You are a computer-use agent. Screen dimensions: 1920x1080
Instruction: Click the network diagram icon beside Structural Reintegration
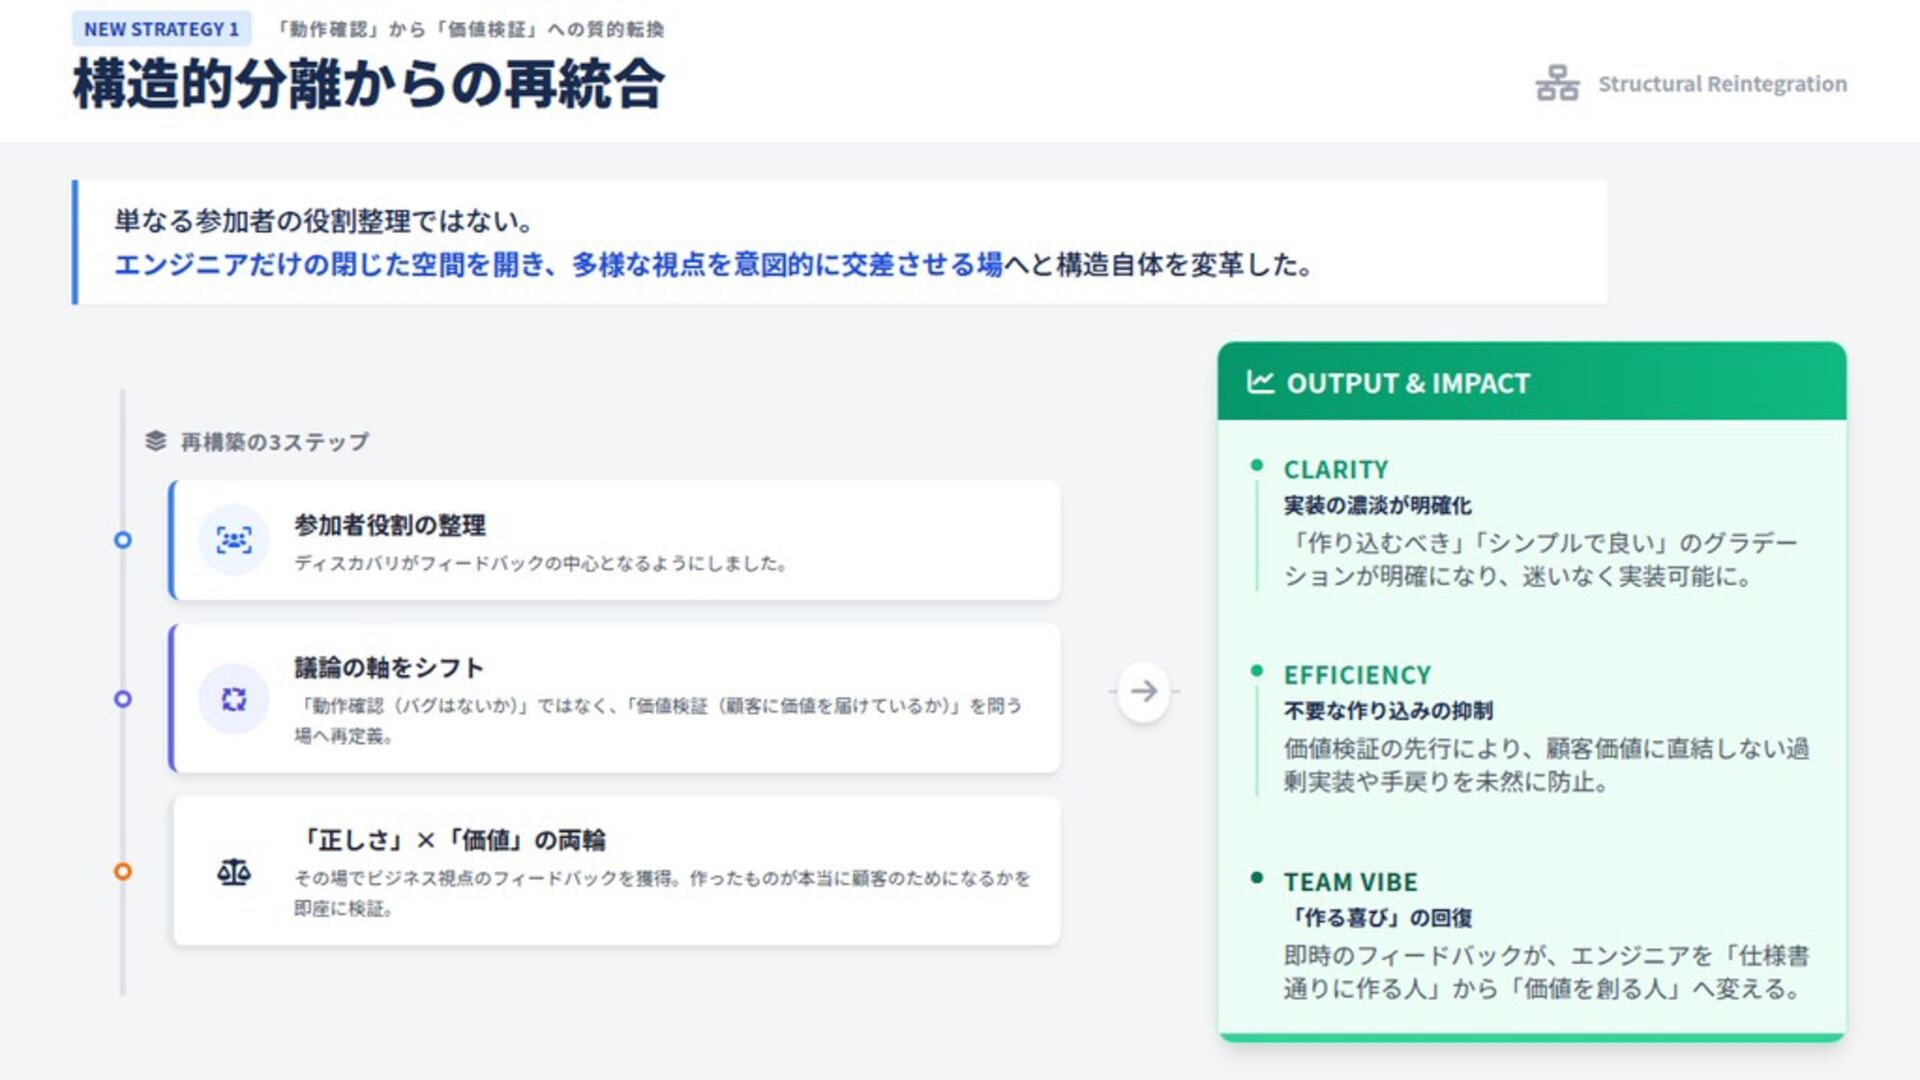pyautogui.click(x=1557, y=83)
